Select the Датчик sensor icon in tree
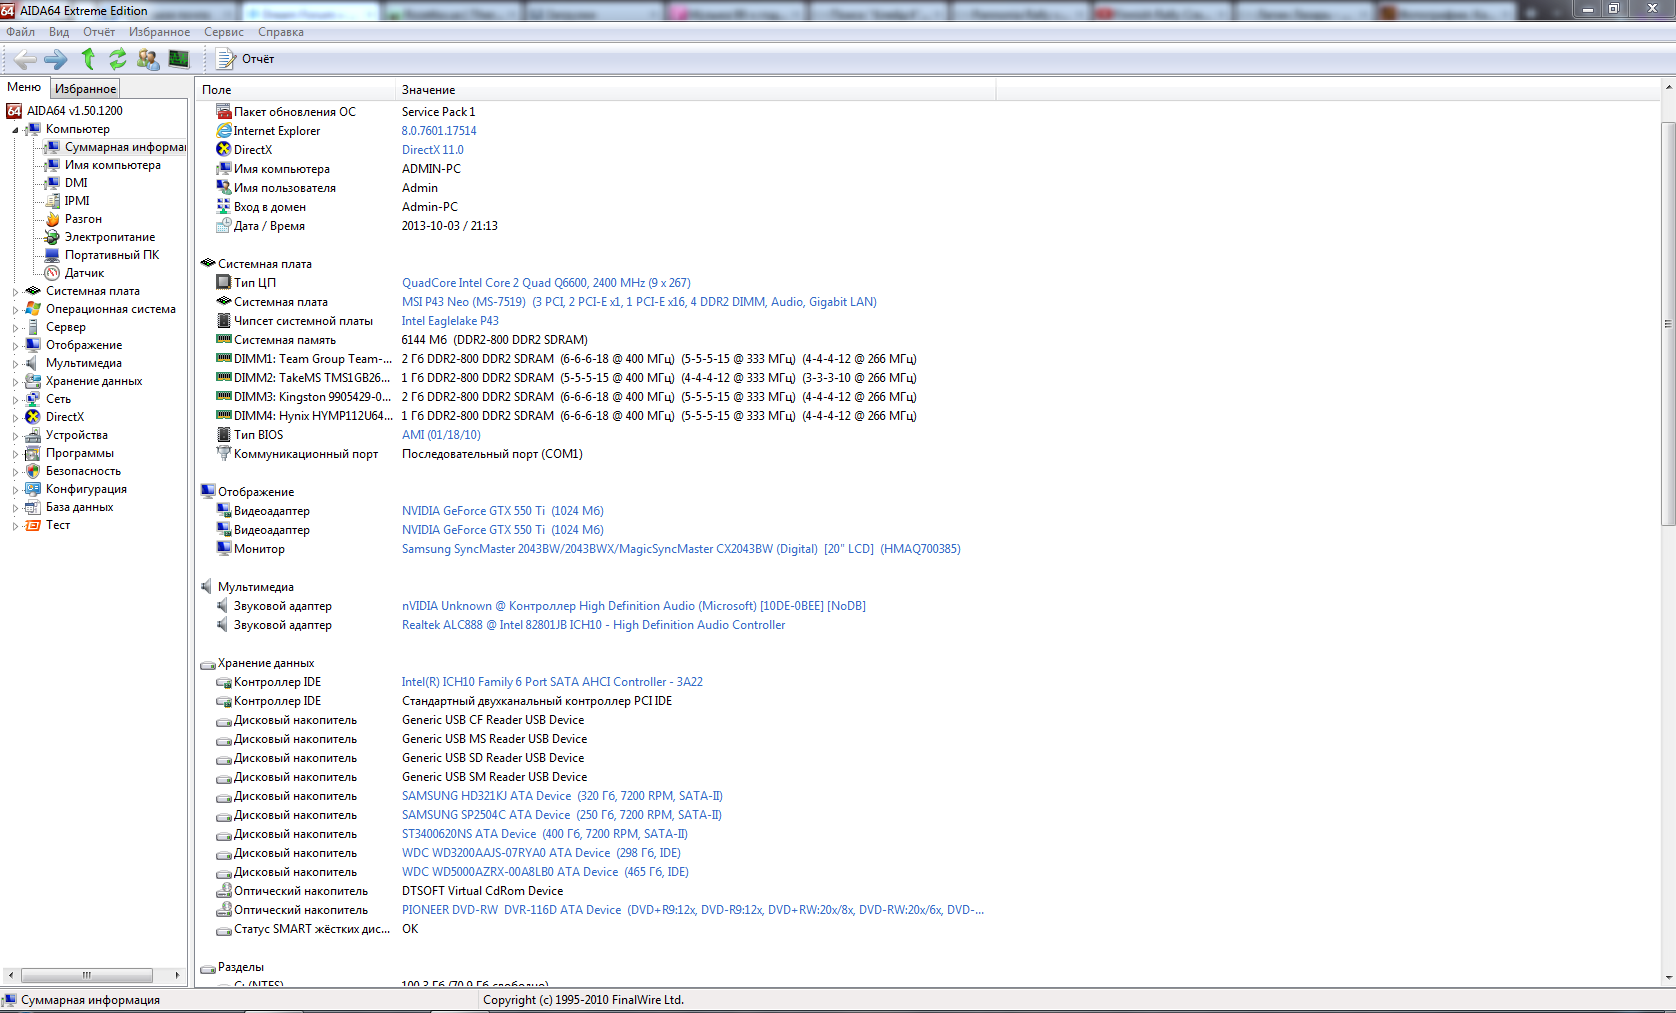 pos(53,273)
